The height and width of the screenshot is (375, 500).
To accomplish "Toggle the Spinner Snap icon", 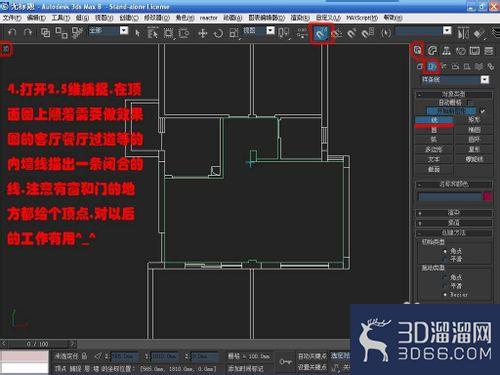I will point(368,33).
